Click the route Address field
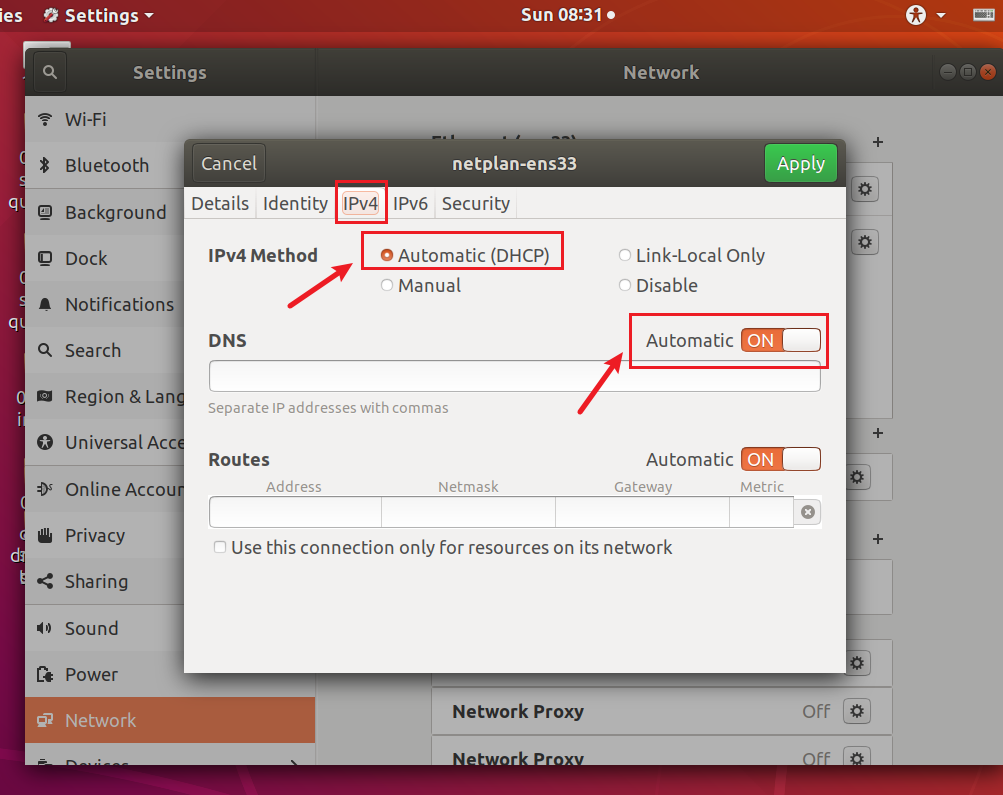Viewport: 1003px width, 795px height. coord(295,512)
